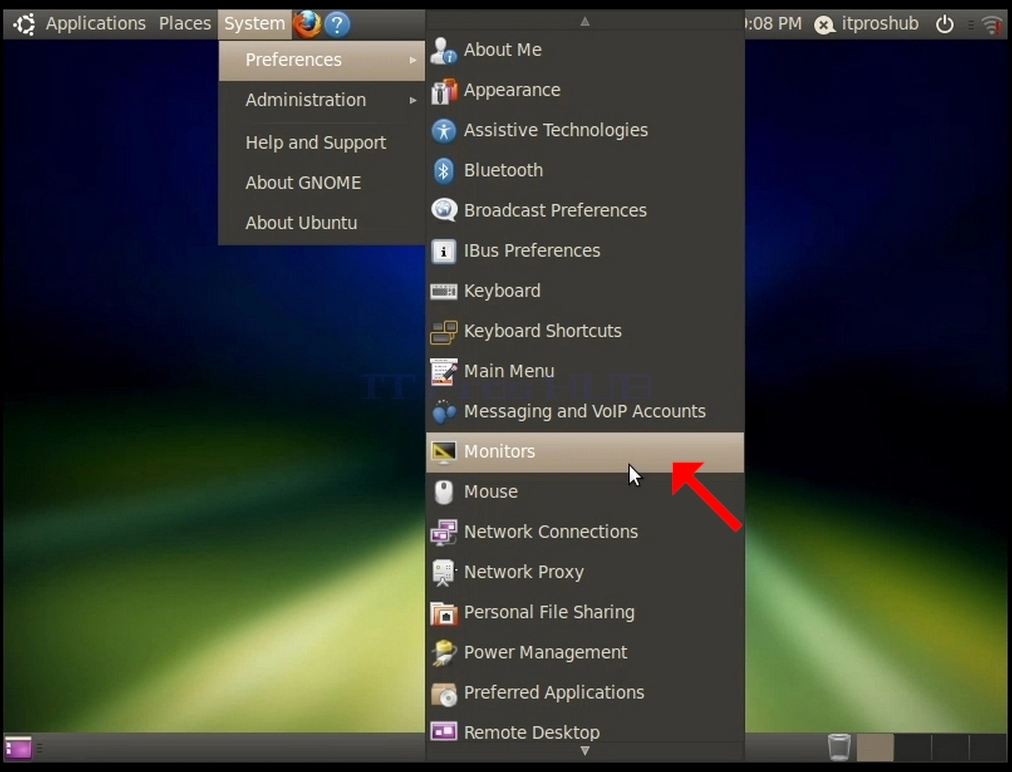
Task: Switch to the second workspace
Action: click(912, 747)
